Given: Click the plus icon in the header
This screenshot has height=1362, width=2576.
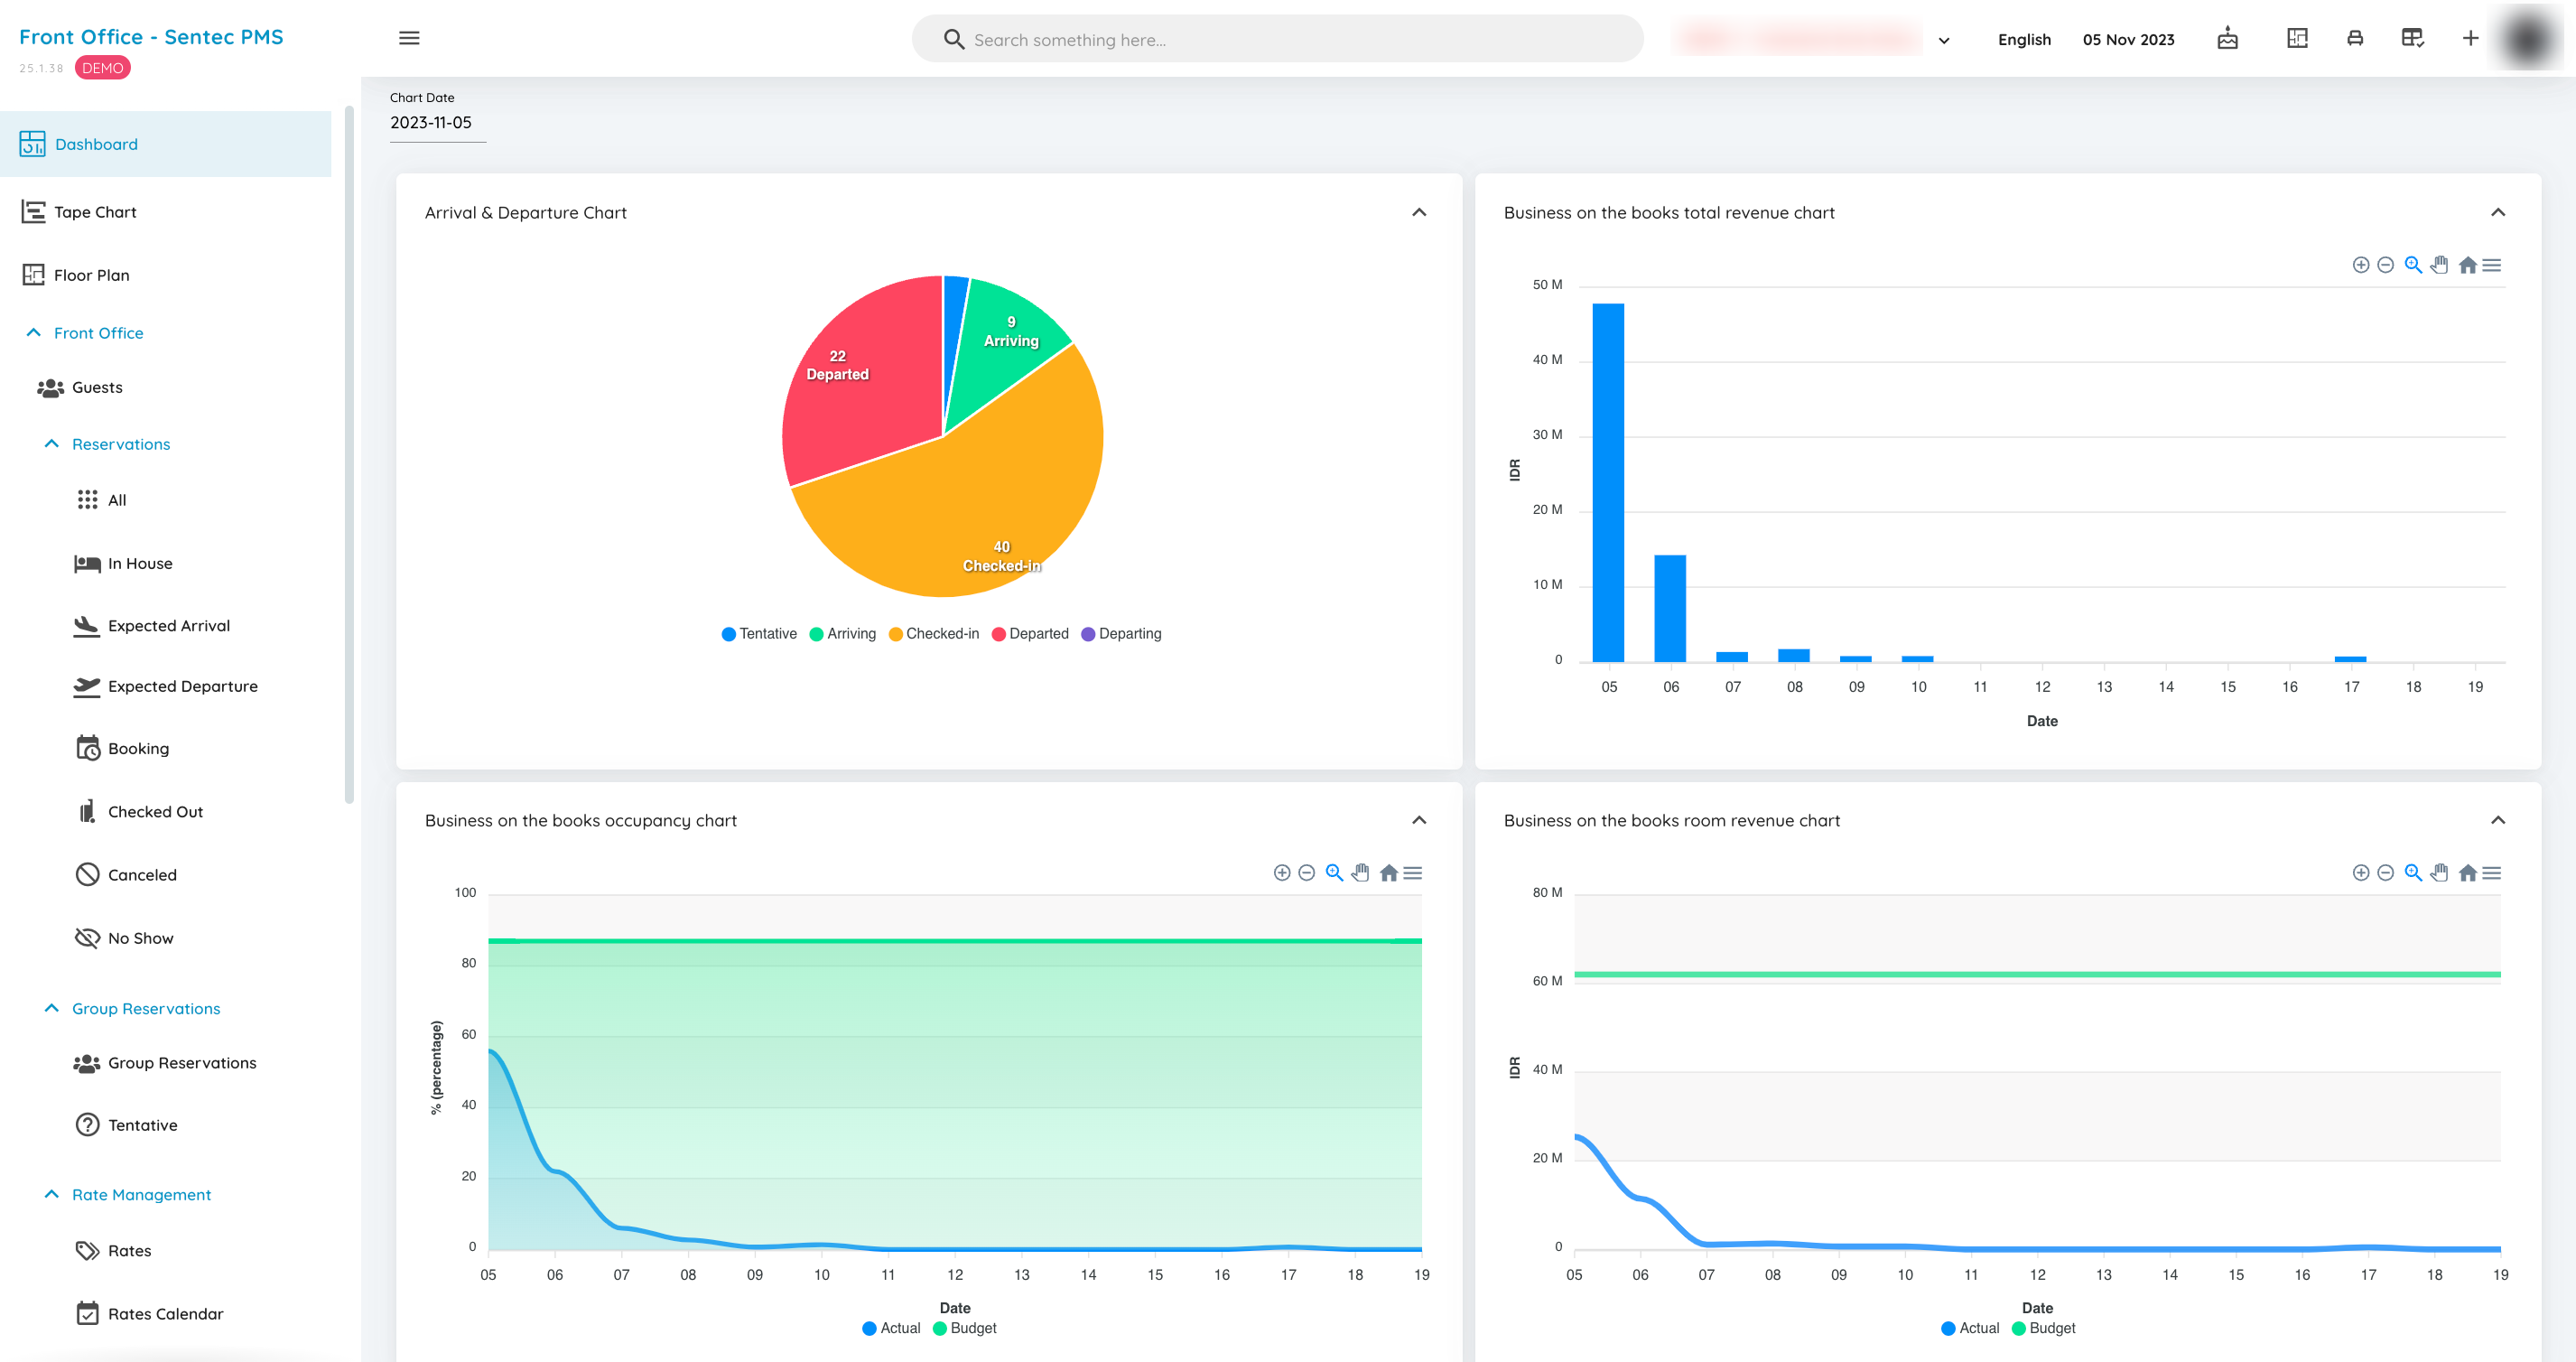Looking at the screenshot, I should tap(2470, 38).
